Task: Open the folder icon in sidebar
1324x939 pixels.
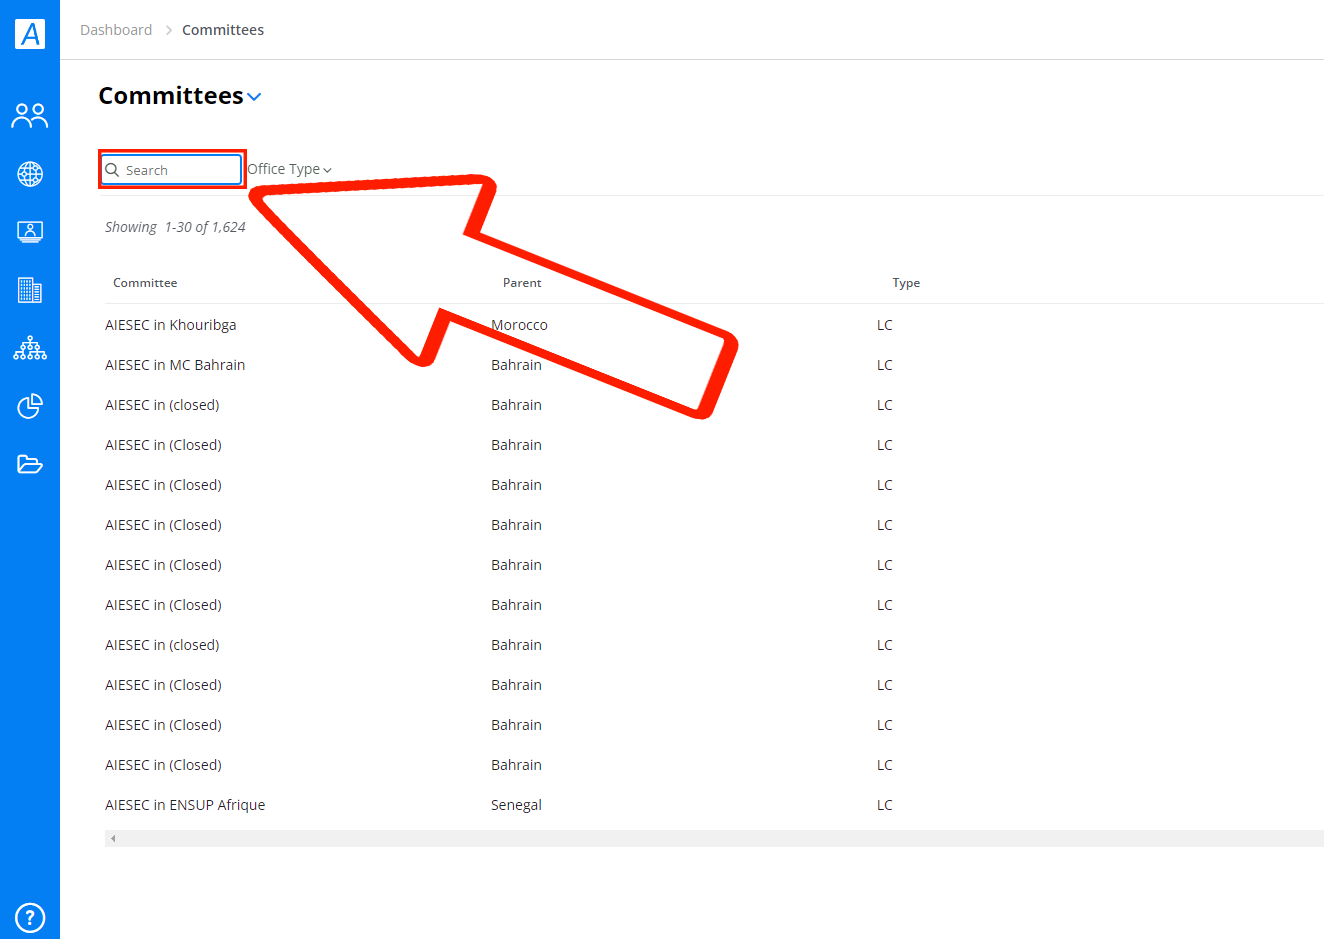Action: (x=30, y=464)
